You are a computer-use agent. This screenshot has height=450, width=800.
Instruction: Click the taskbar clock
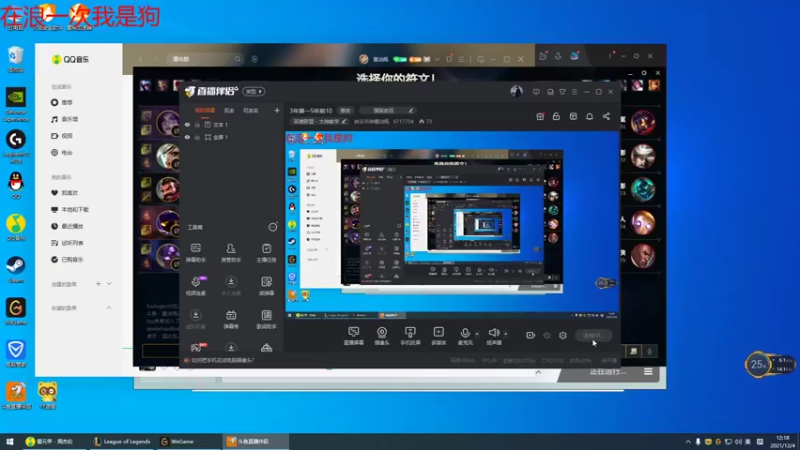(783, 442)
